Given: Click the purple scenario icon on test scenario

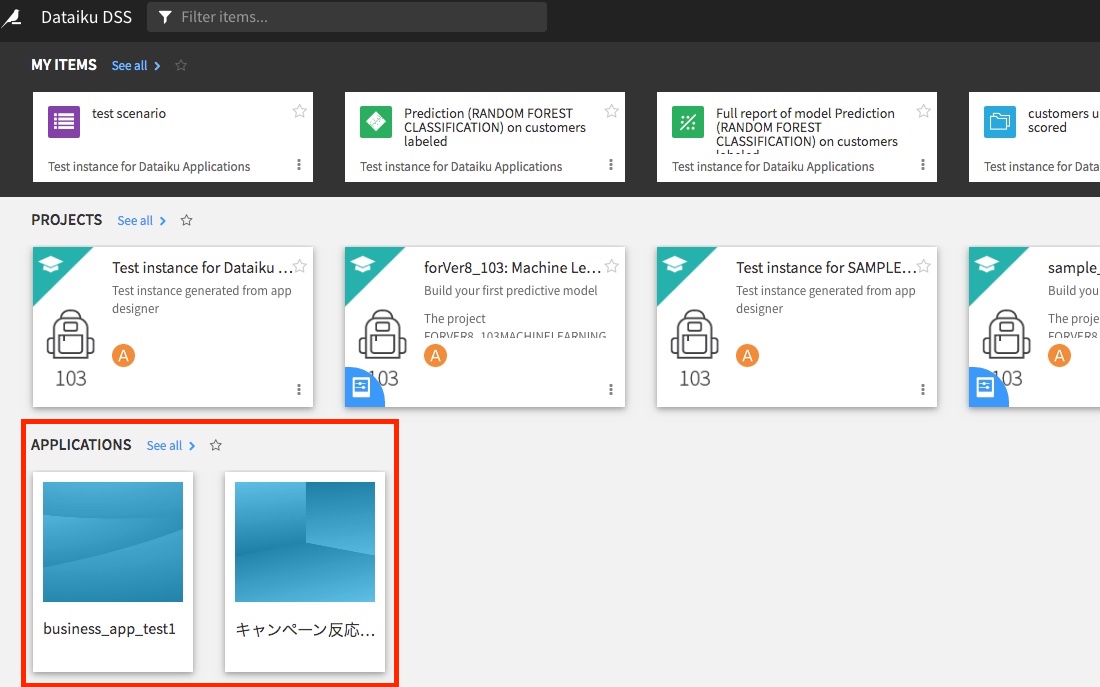Looking at the screenshot, I should pyautogui.click(x=64, y=121).
